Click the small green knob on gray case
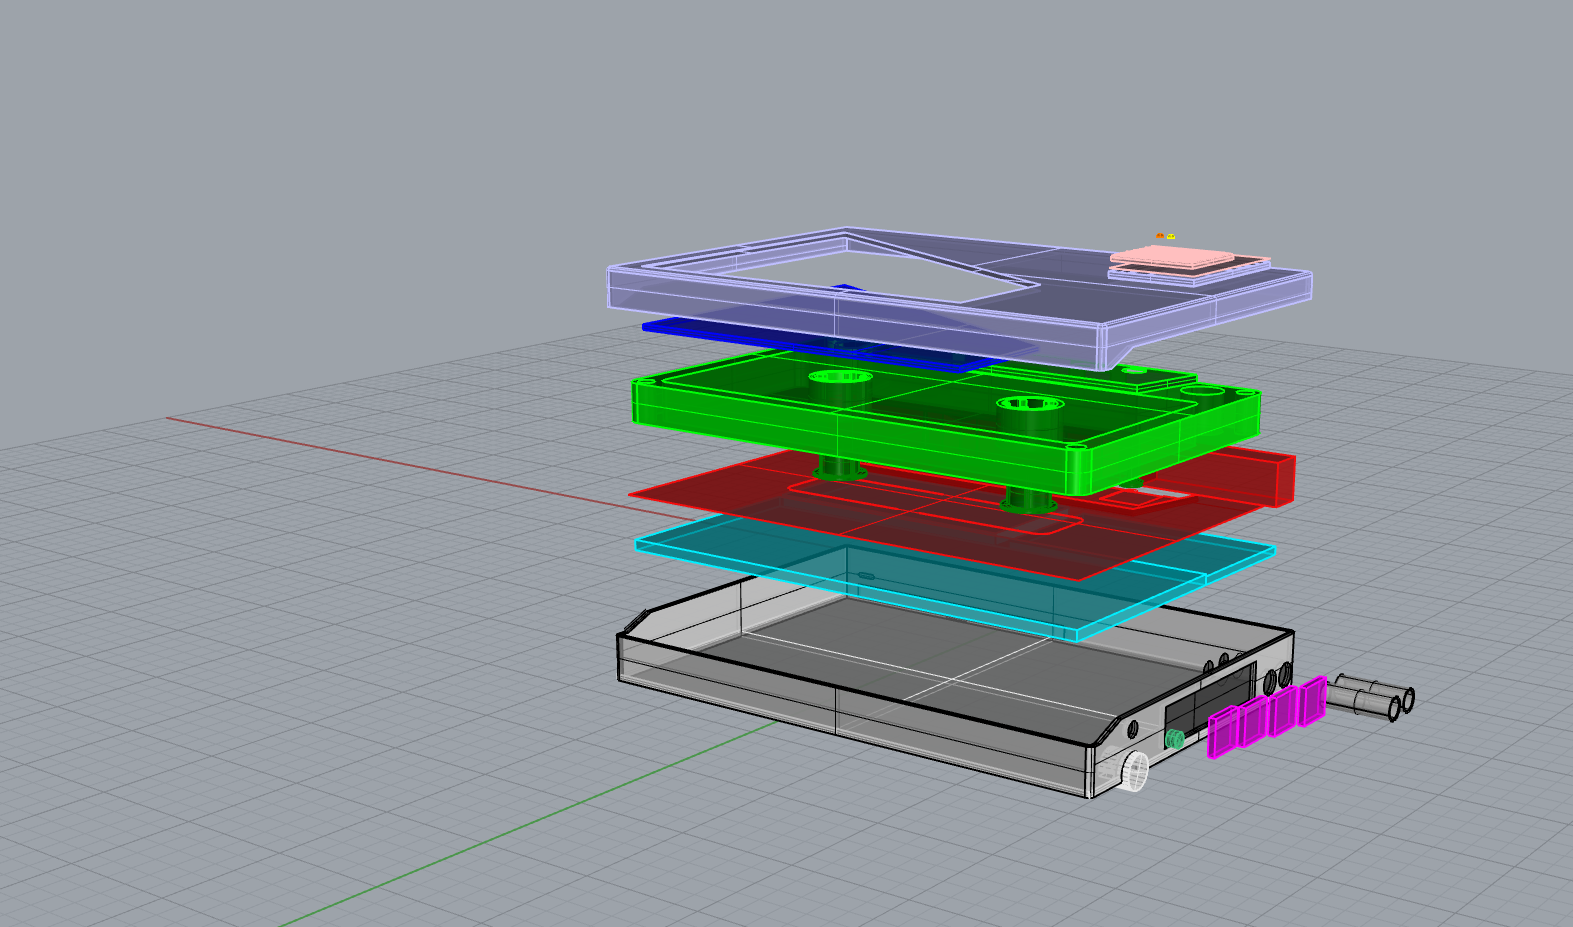 (1175, 739)
